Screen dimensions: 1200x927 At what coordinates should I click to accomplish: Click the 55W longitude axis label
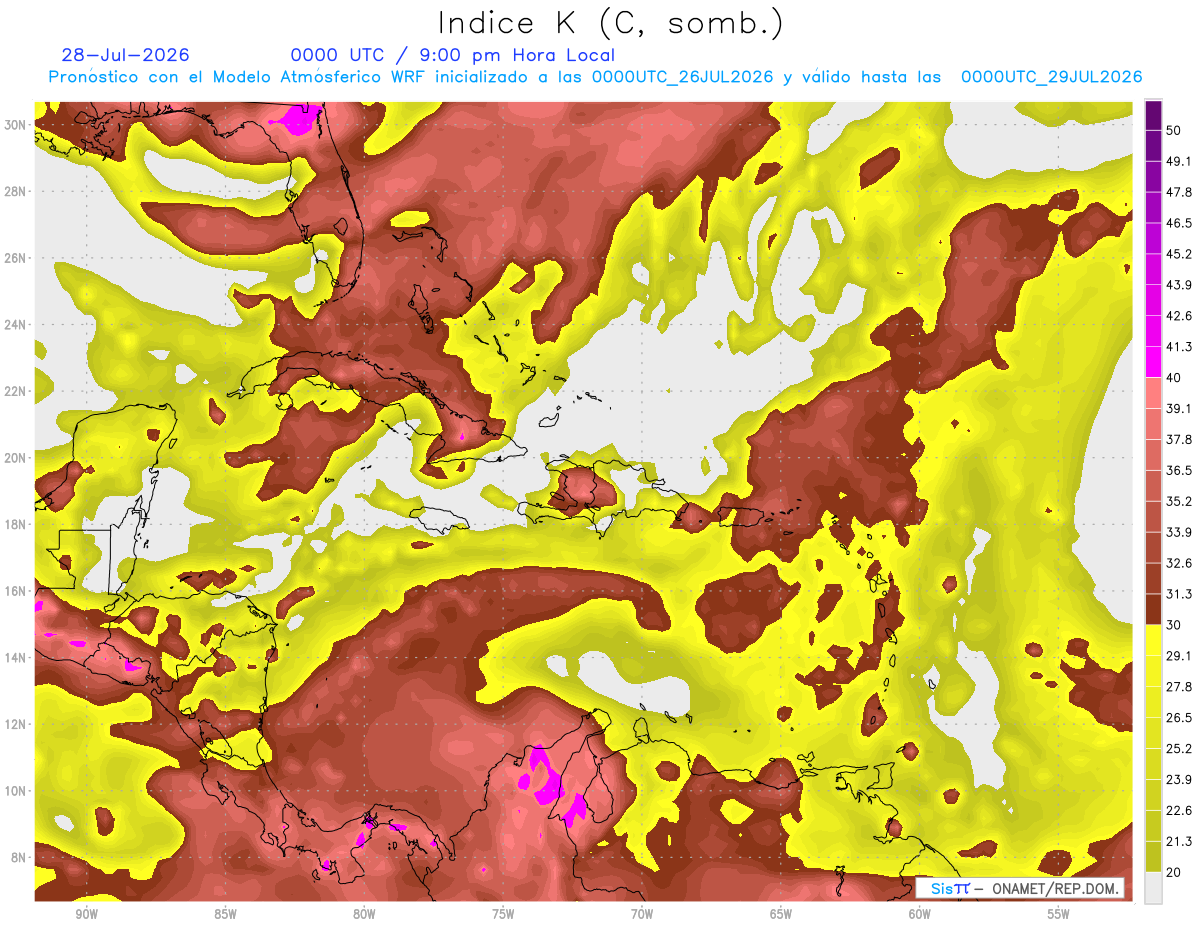tap(1059, 914)
